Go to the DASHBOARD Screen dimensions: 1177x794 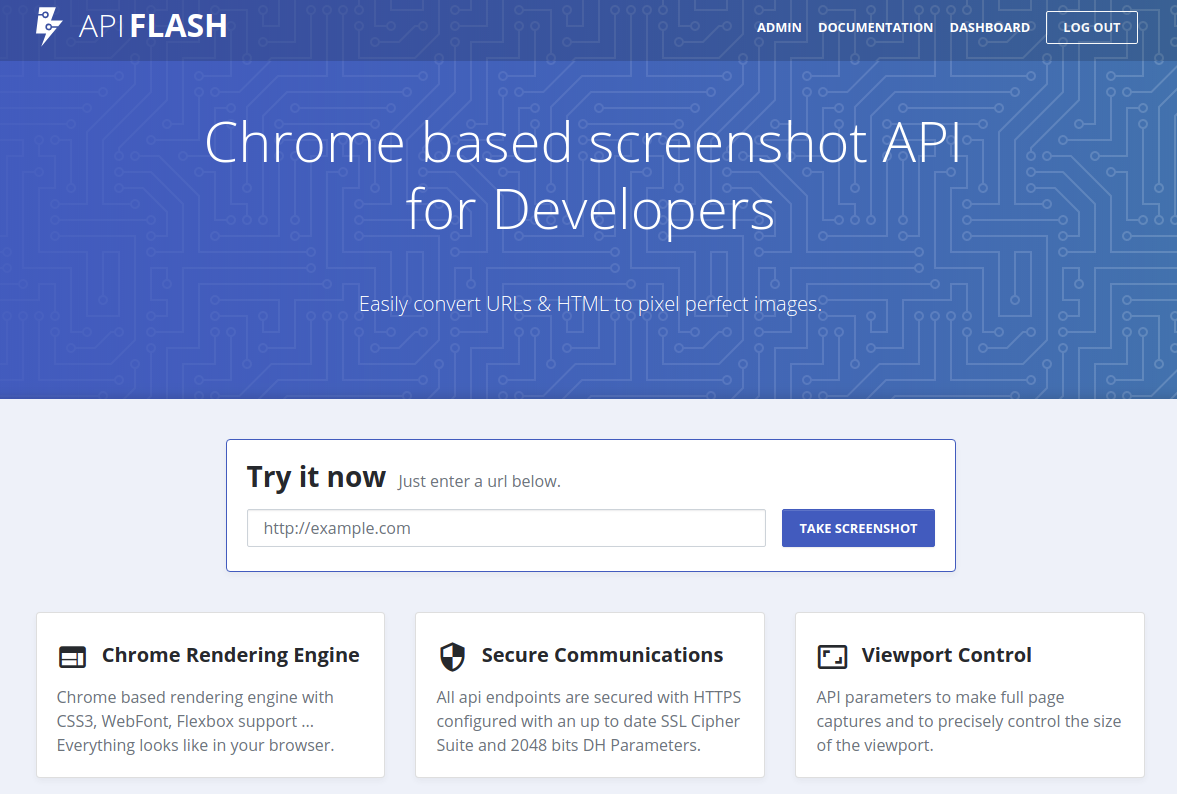(x=989, y=28)
